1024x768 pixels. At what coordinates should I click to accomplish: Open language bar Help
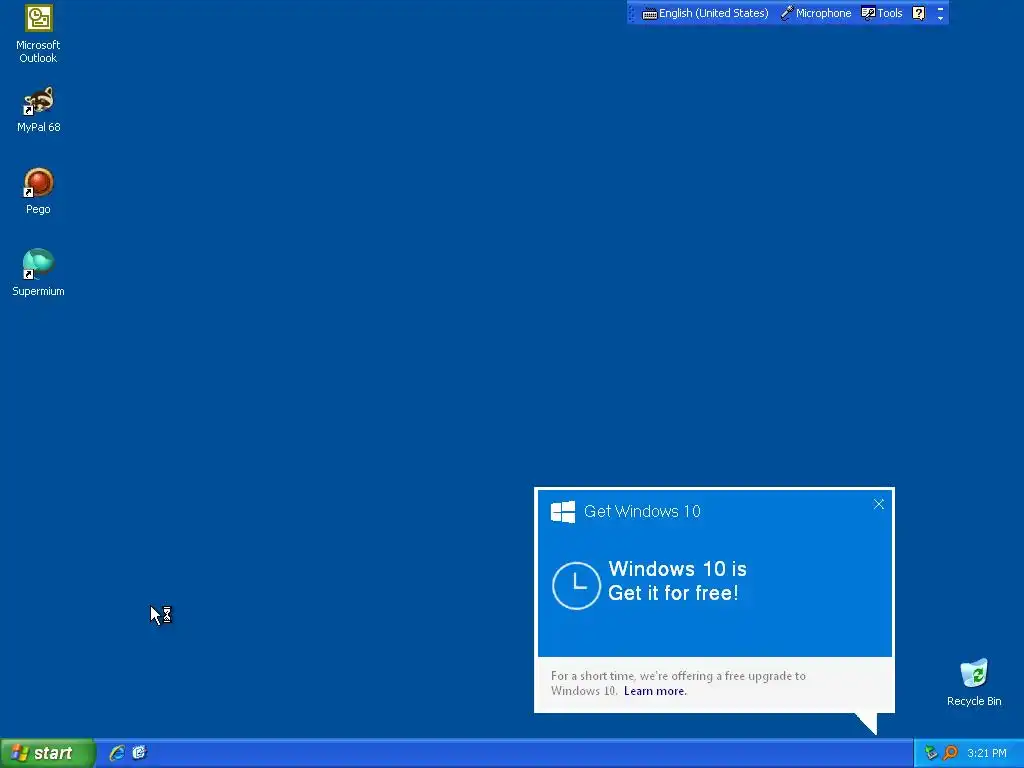[x=918, y=13]
